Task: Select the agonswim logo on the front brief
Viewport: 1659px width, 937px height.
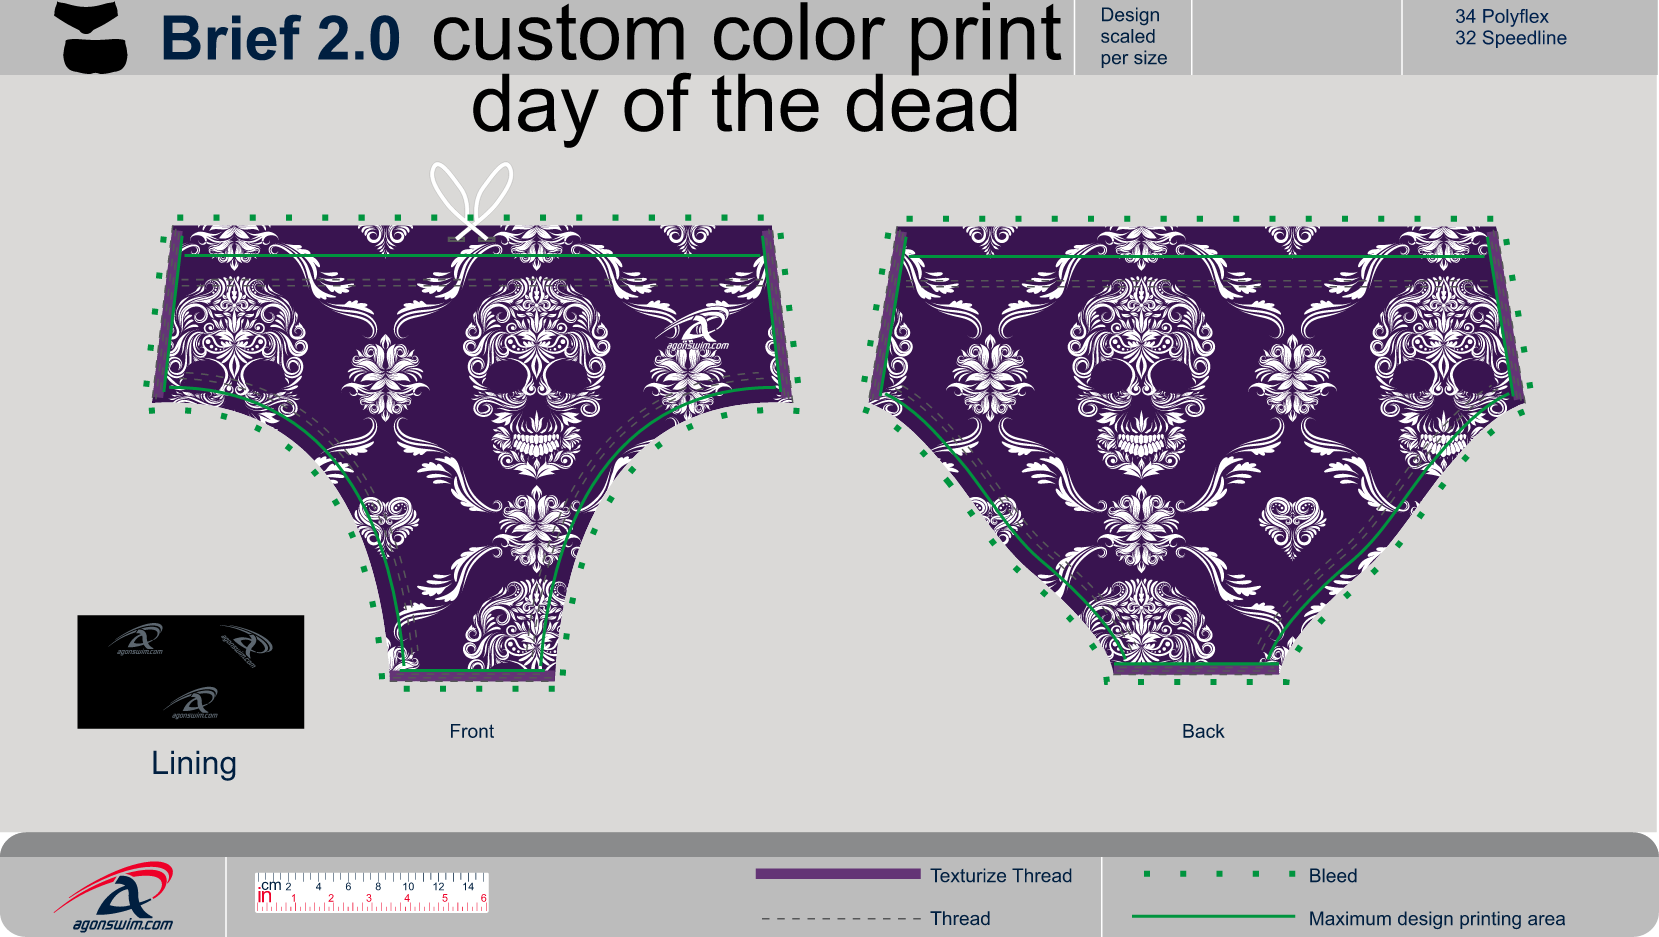Action: tap(697, 333)
